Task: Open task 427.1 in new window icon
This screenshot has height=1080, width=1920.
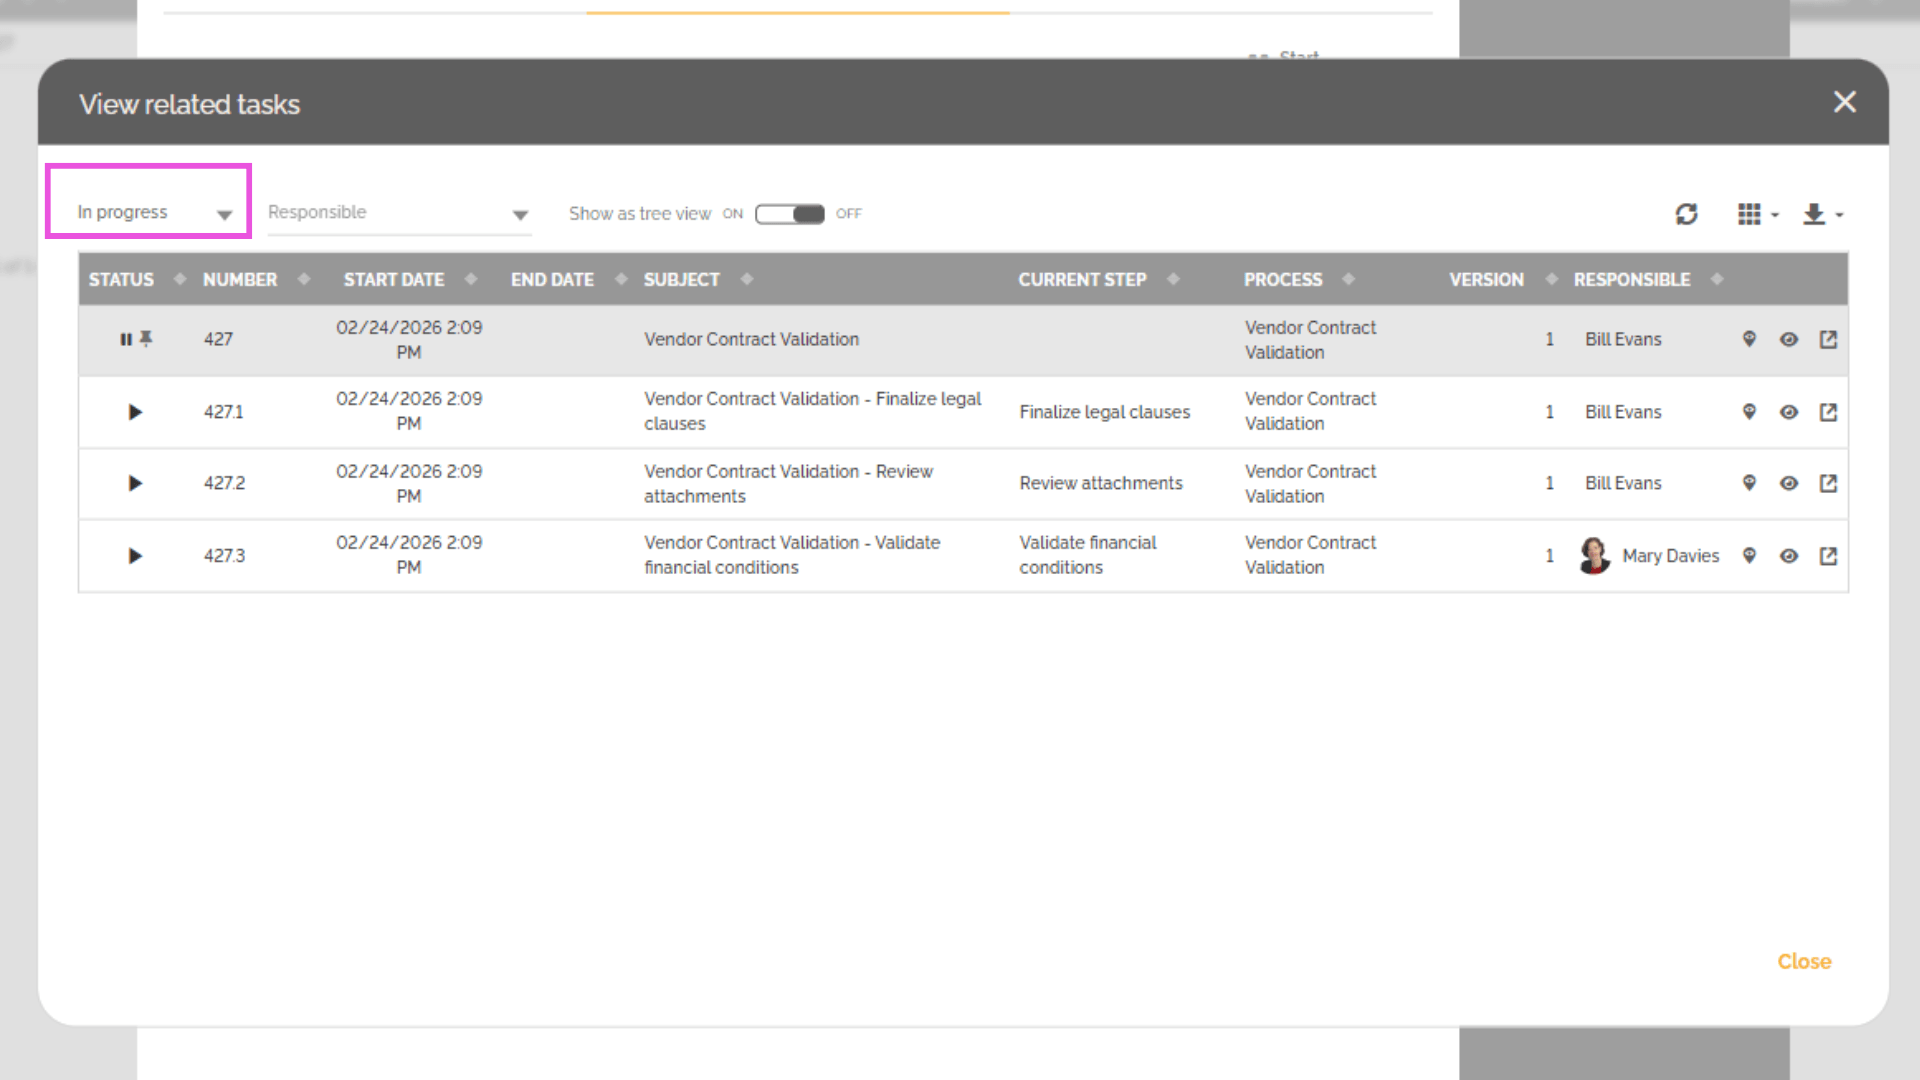Action: click(1828, 412)
